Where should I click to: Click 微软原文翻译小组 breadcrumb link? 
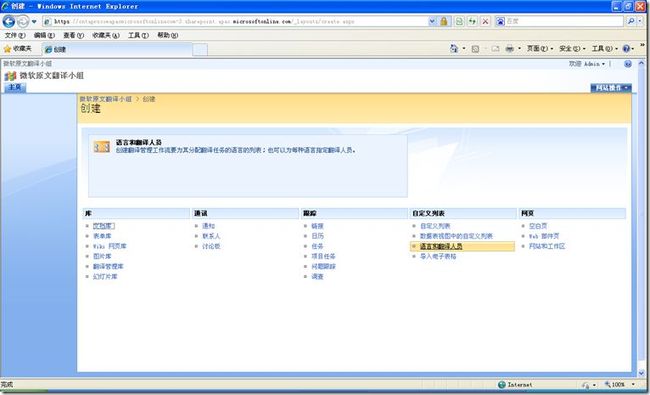[x=105, y=99]
